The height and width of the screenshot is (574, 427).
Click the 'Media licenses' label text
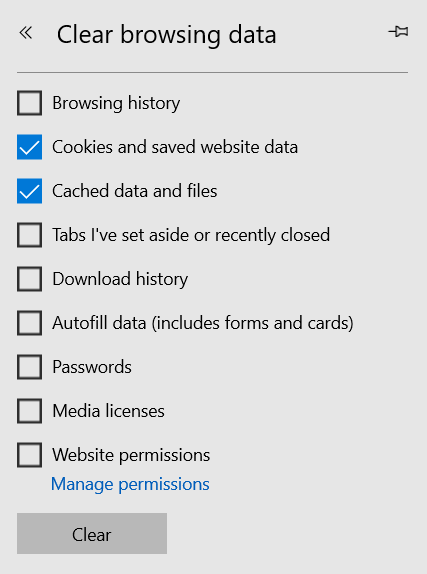[x=108, y=411]
